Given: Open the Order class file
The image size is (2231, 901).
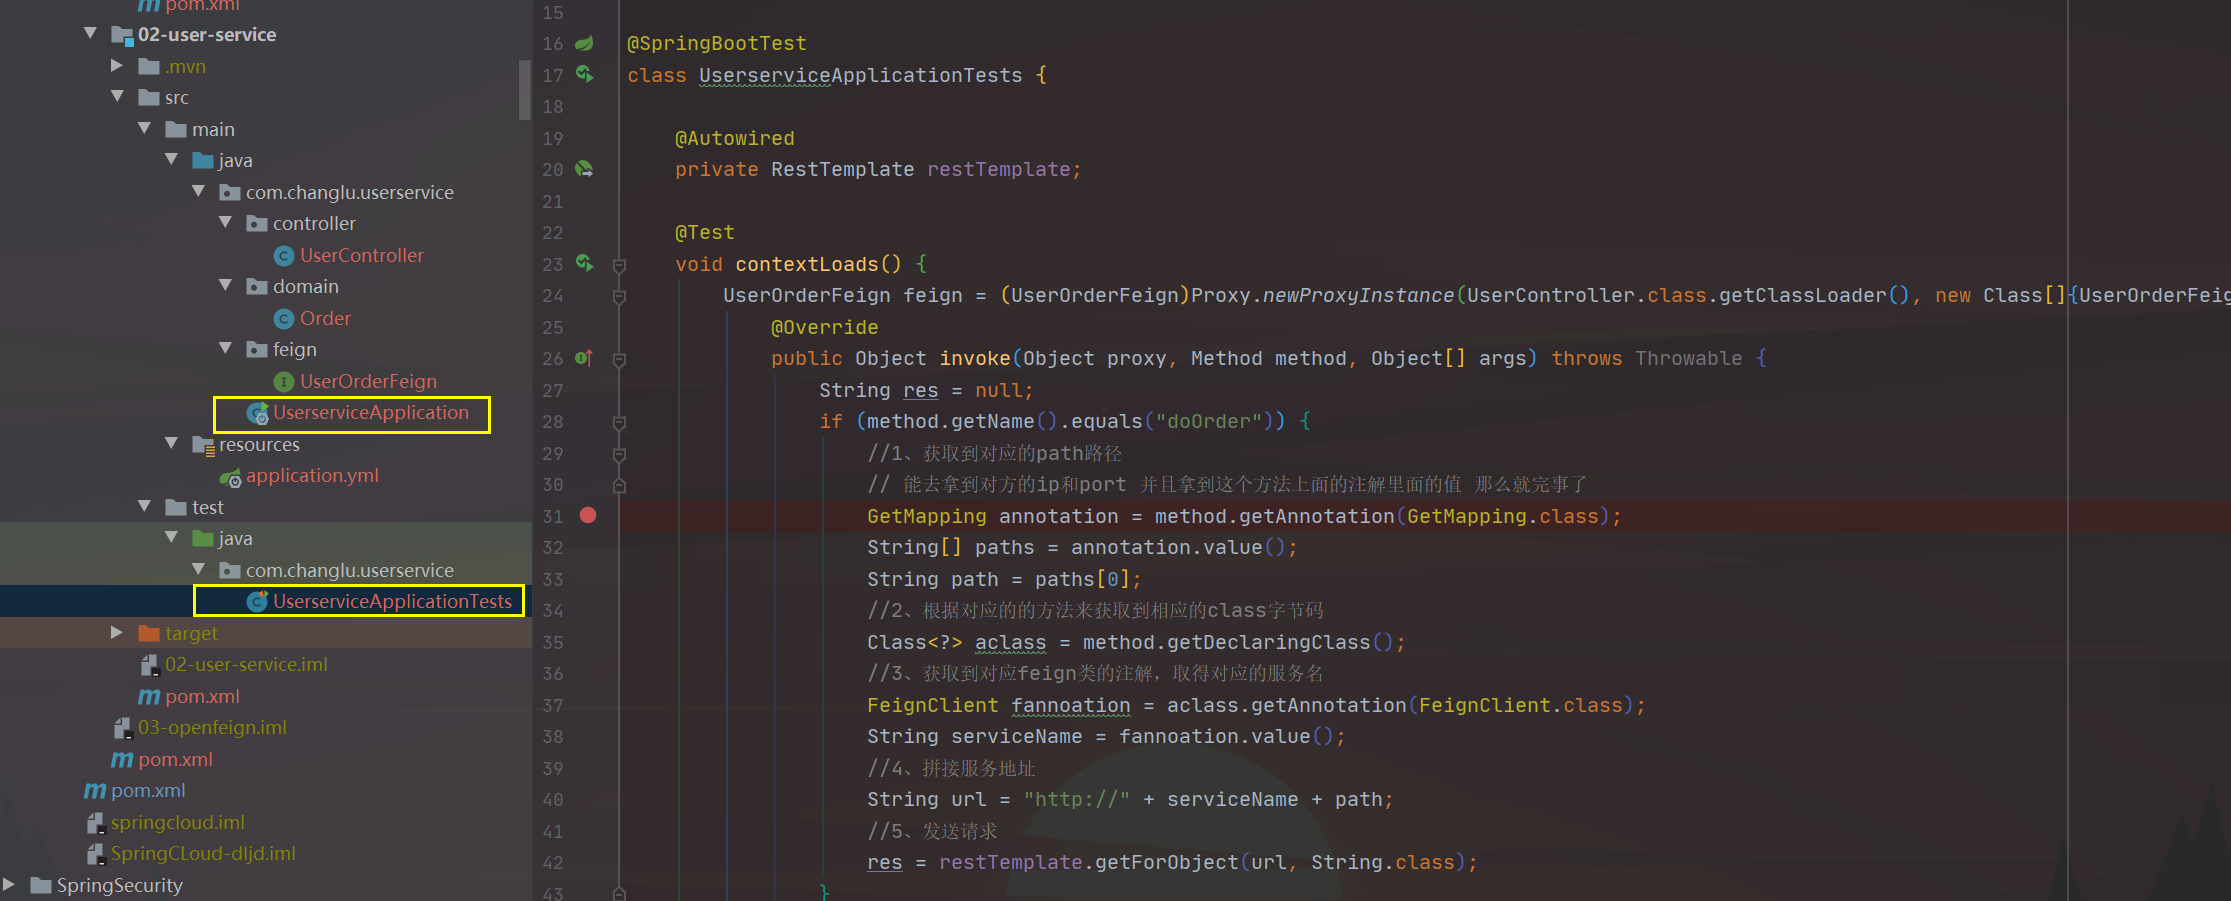Looking at the screenshot, I should pos(325,319).
